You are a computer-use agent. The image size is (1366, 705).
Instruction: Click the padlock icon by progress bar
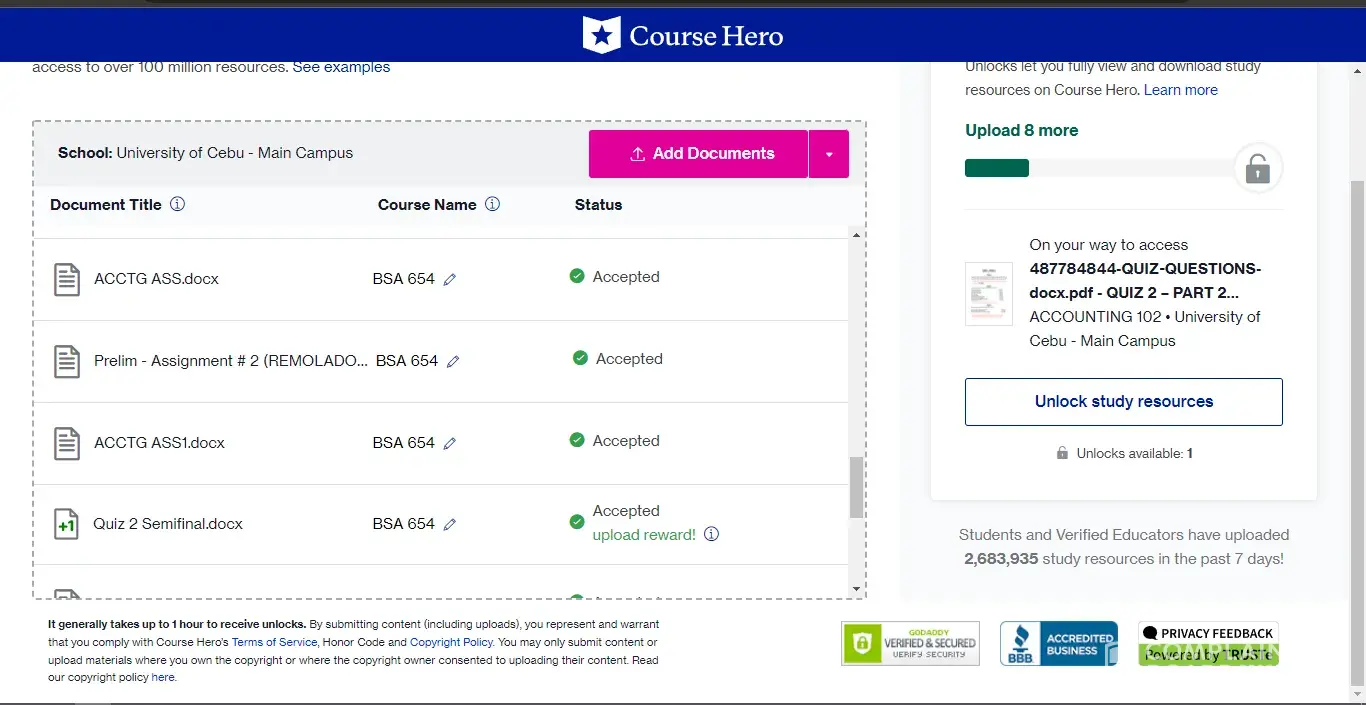pos(1257,169)
